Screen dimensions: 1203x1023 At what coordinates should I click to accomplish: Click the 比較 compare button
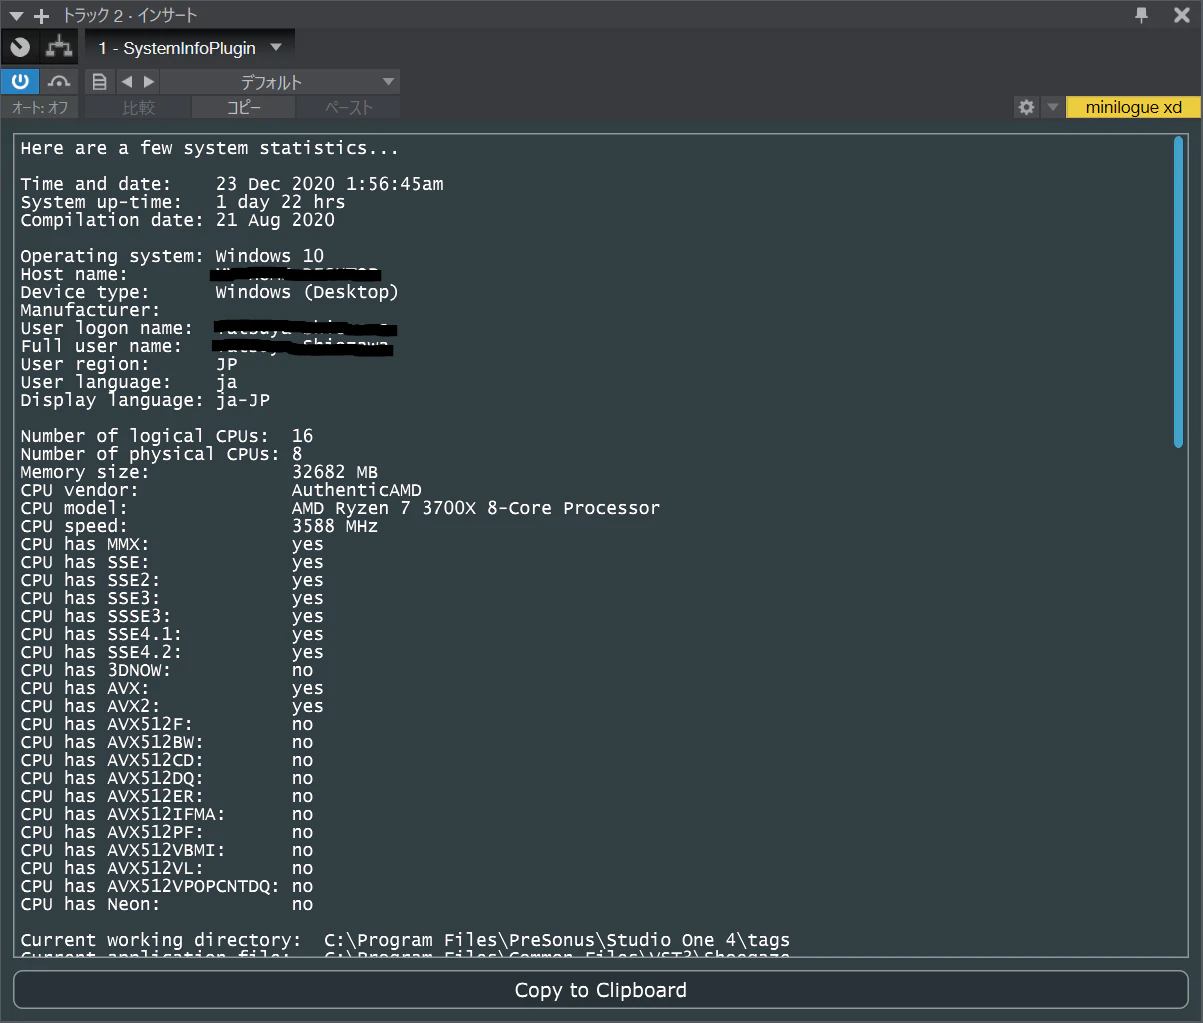pos(138,107)
